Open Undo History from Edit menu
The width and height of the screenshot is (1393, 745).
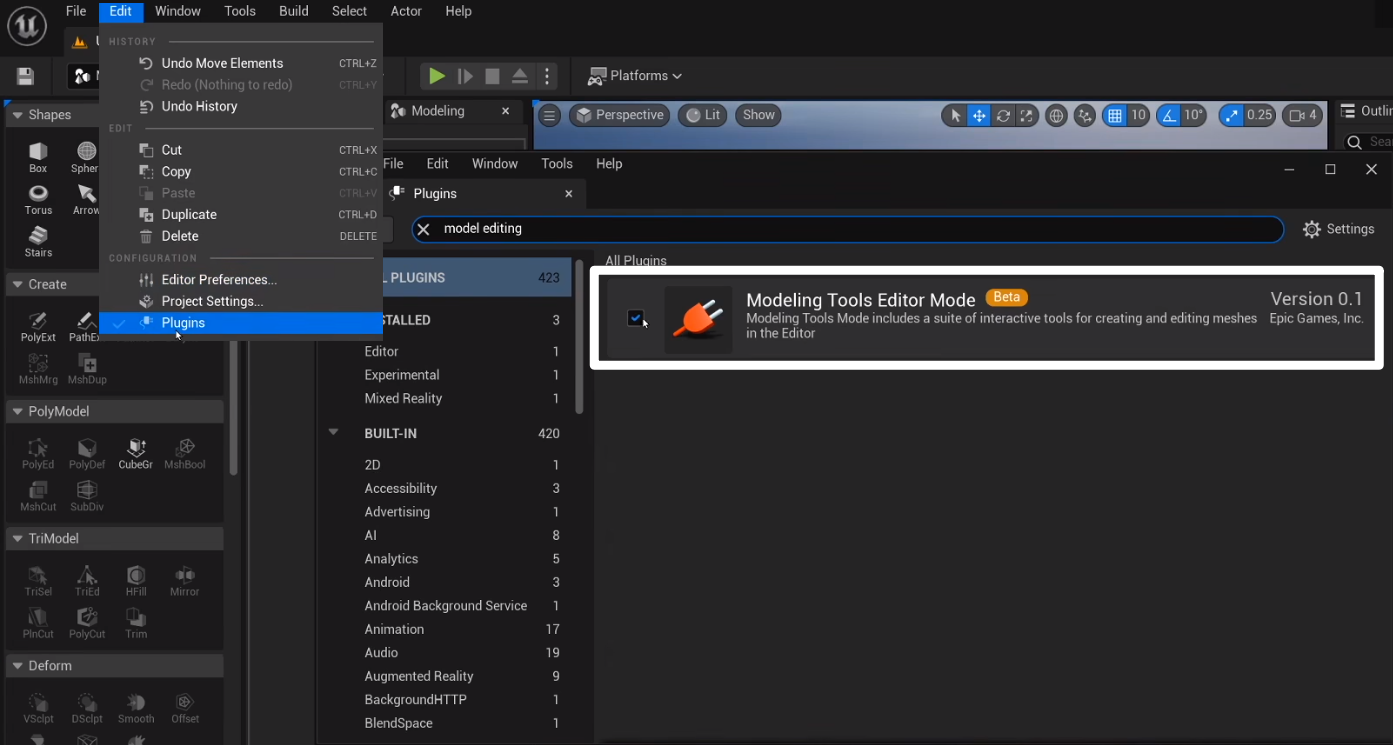[241, 106]
